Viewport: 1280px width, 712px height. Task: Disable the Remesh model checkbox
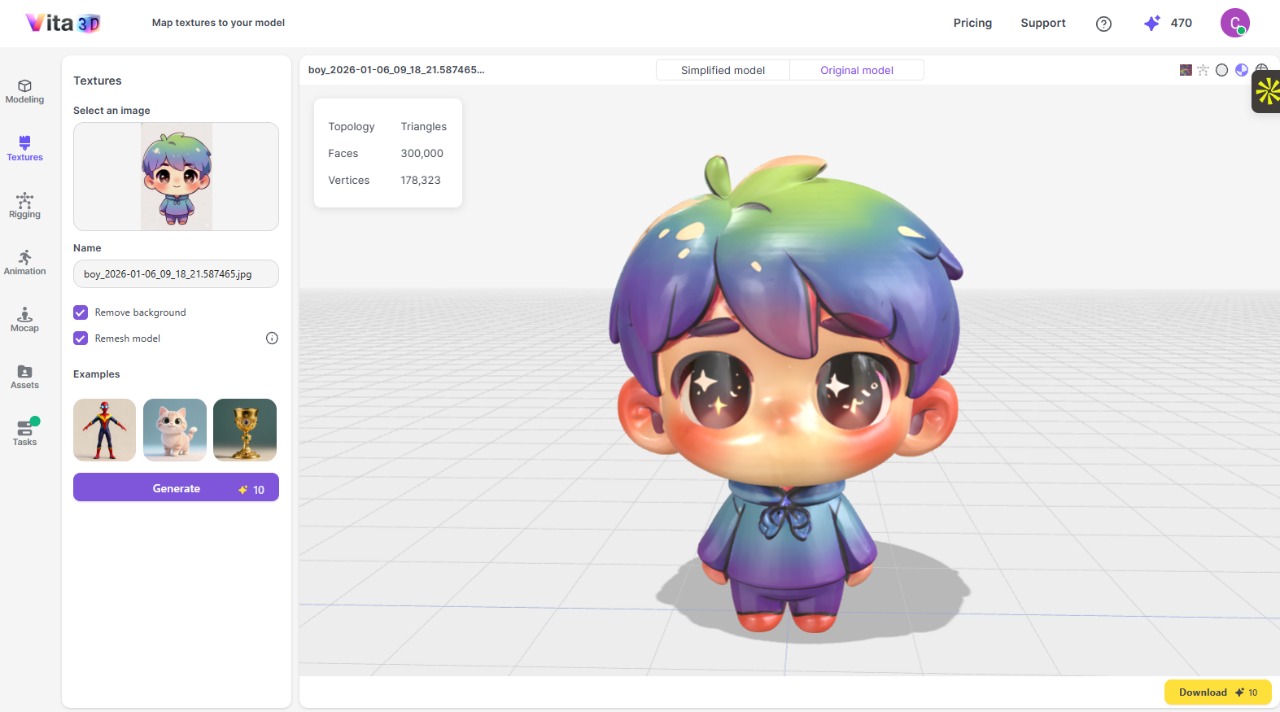[x=81, y=338]
